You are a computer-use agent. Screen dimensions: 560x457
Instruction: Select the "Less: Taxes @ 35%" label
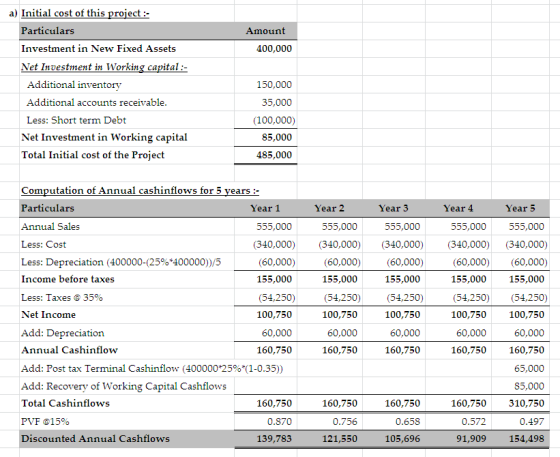click(x=62, y=298)
